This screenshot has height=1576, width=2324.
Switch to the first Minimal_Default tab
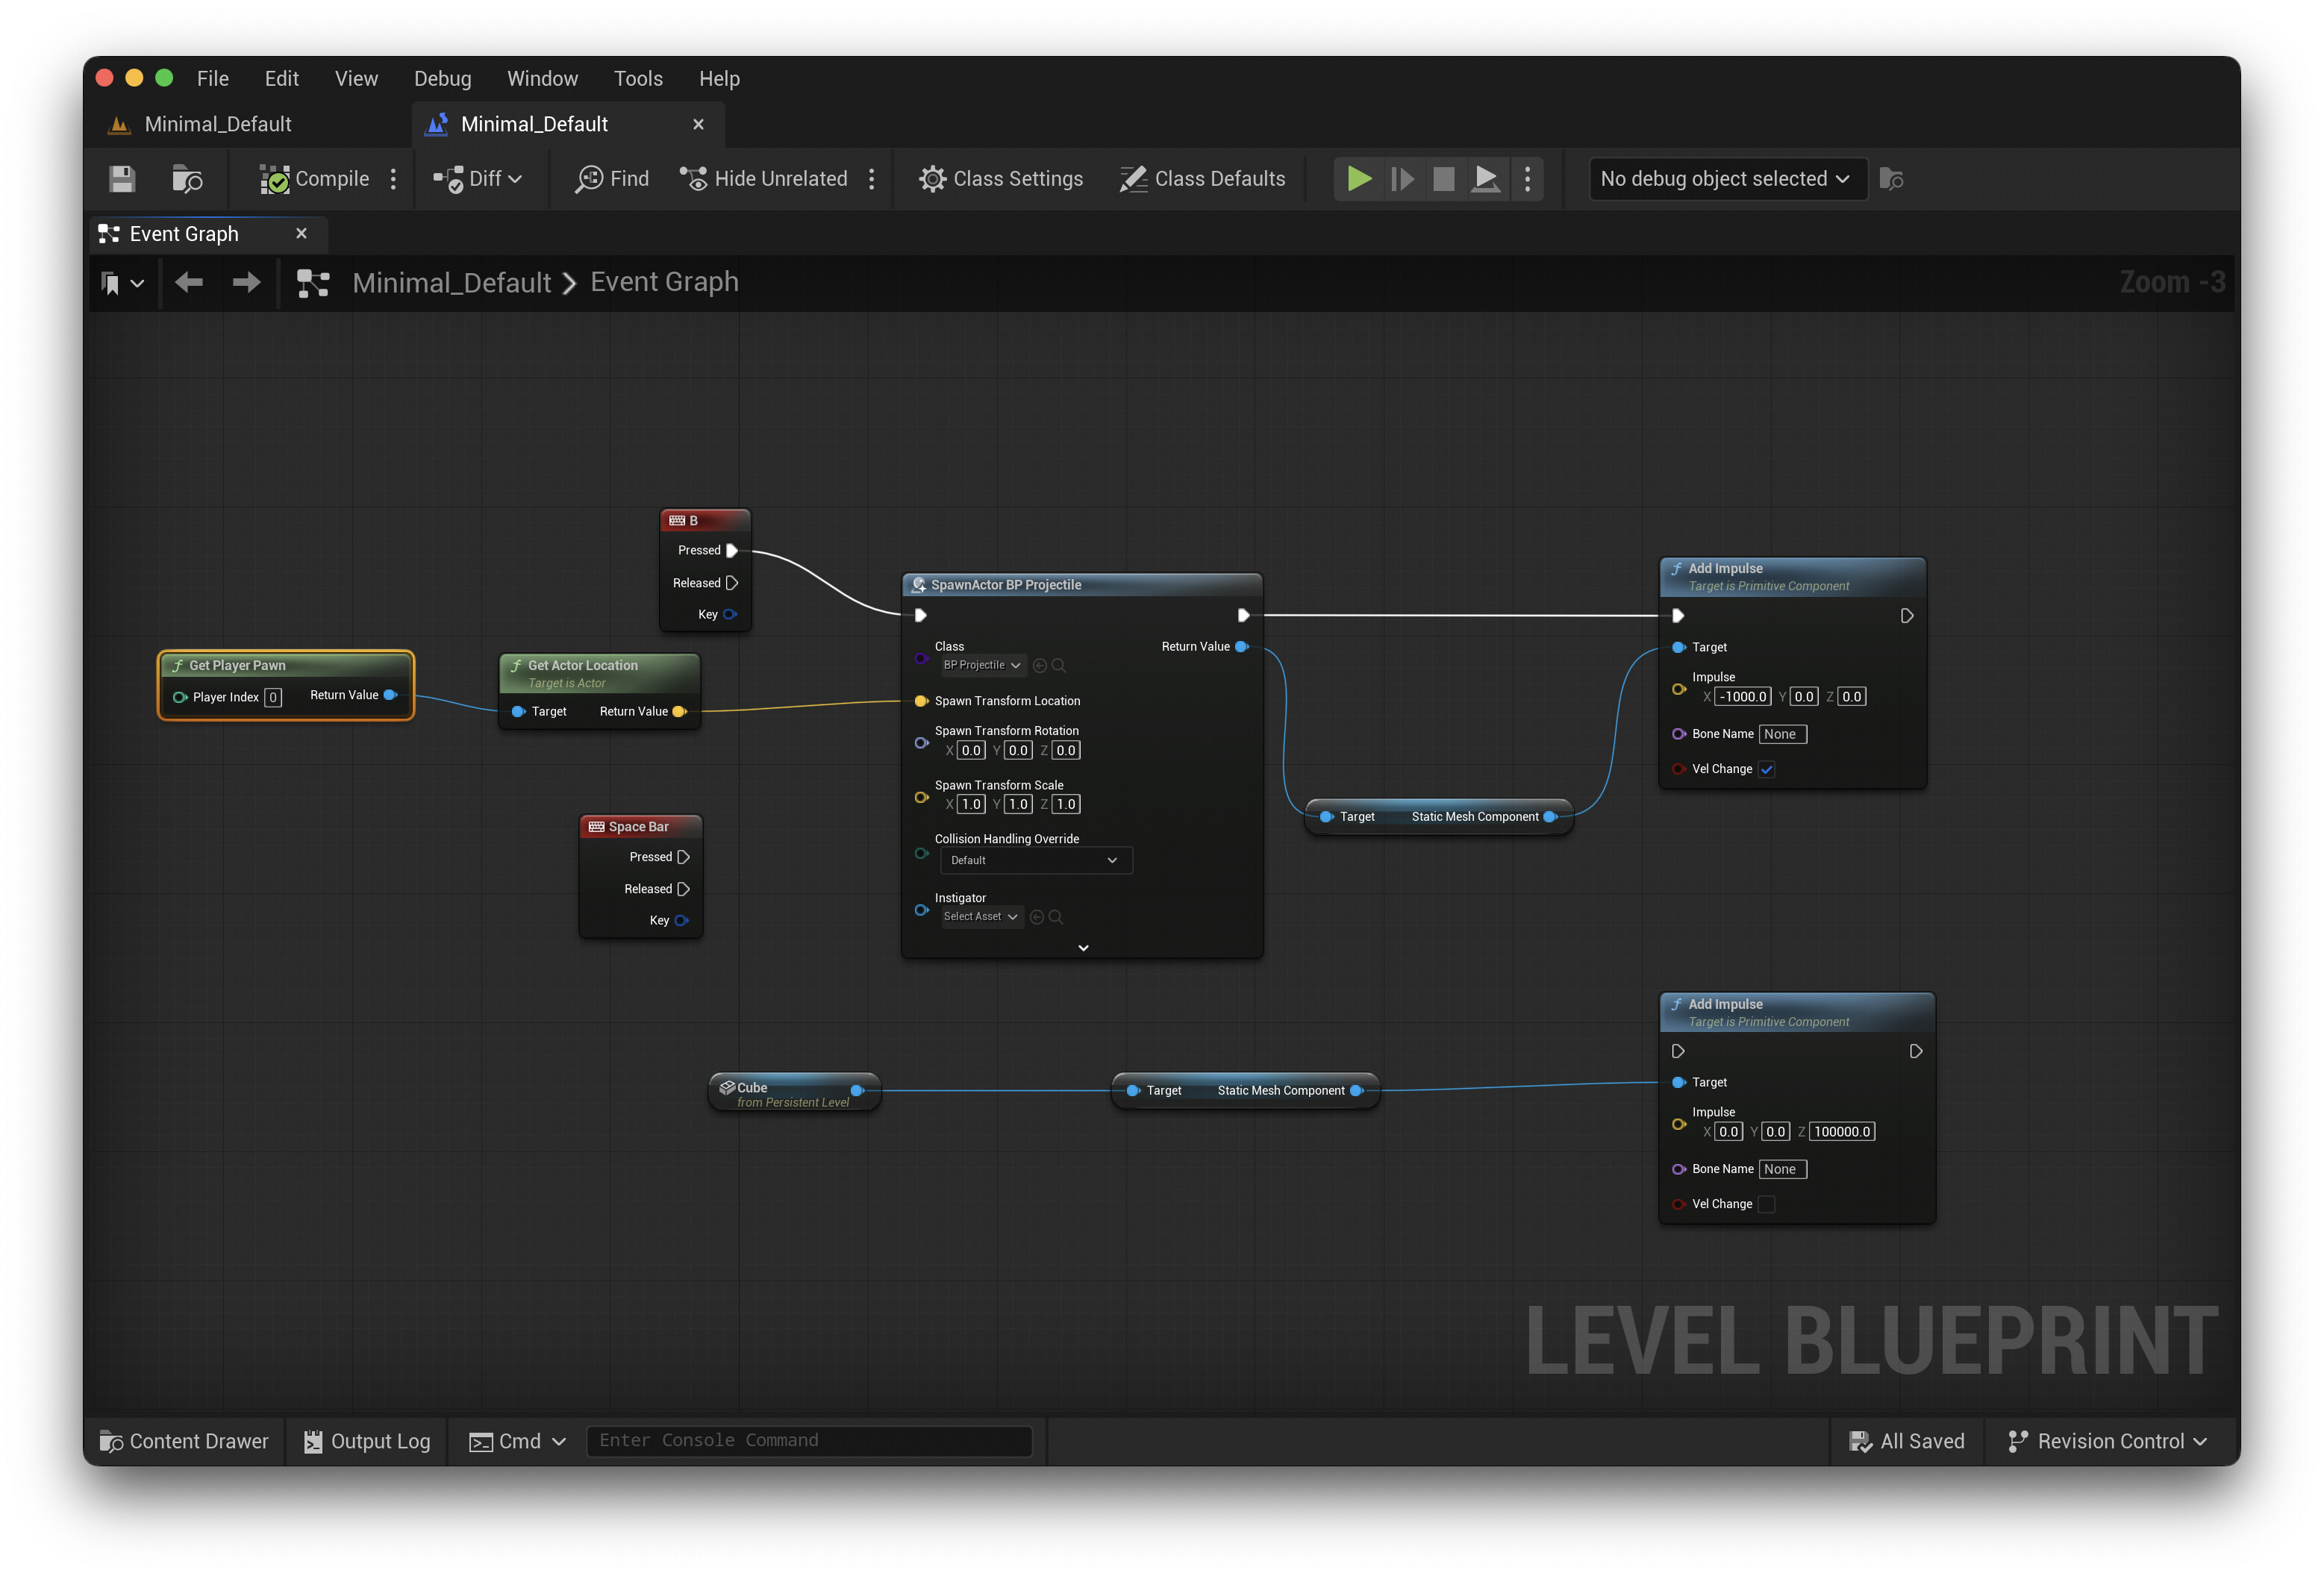[218, 124]
